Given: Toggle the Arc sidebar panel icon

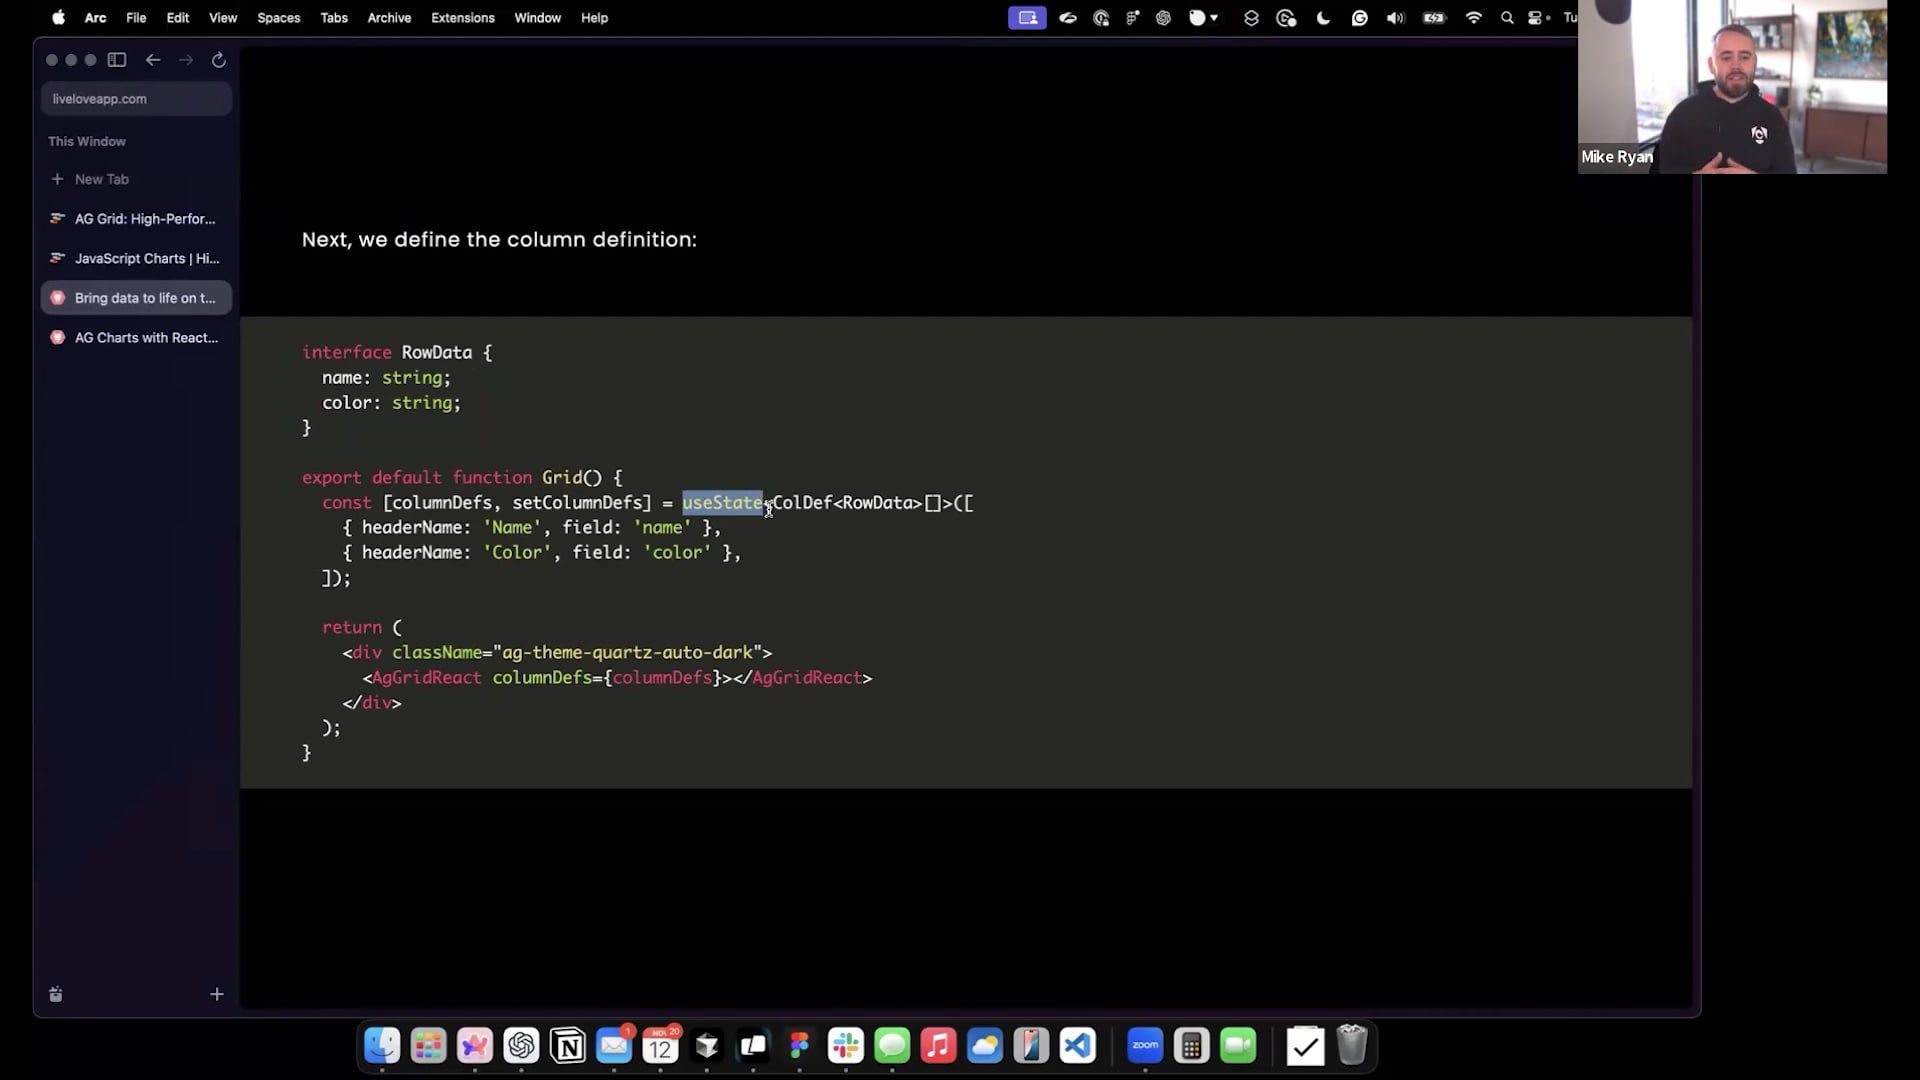Looking at the screenshot, I should pos(117,60).
